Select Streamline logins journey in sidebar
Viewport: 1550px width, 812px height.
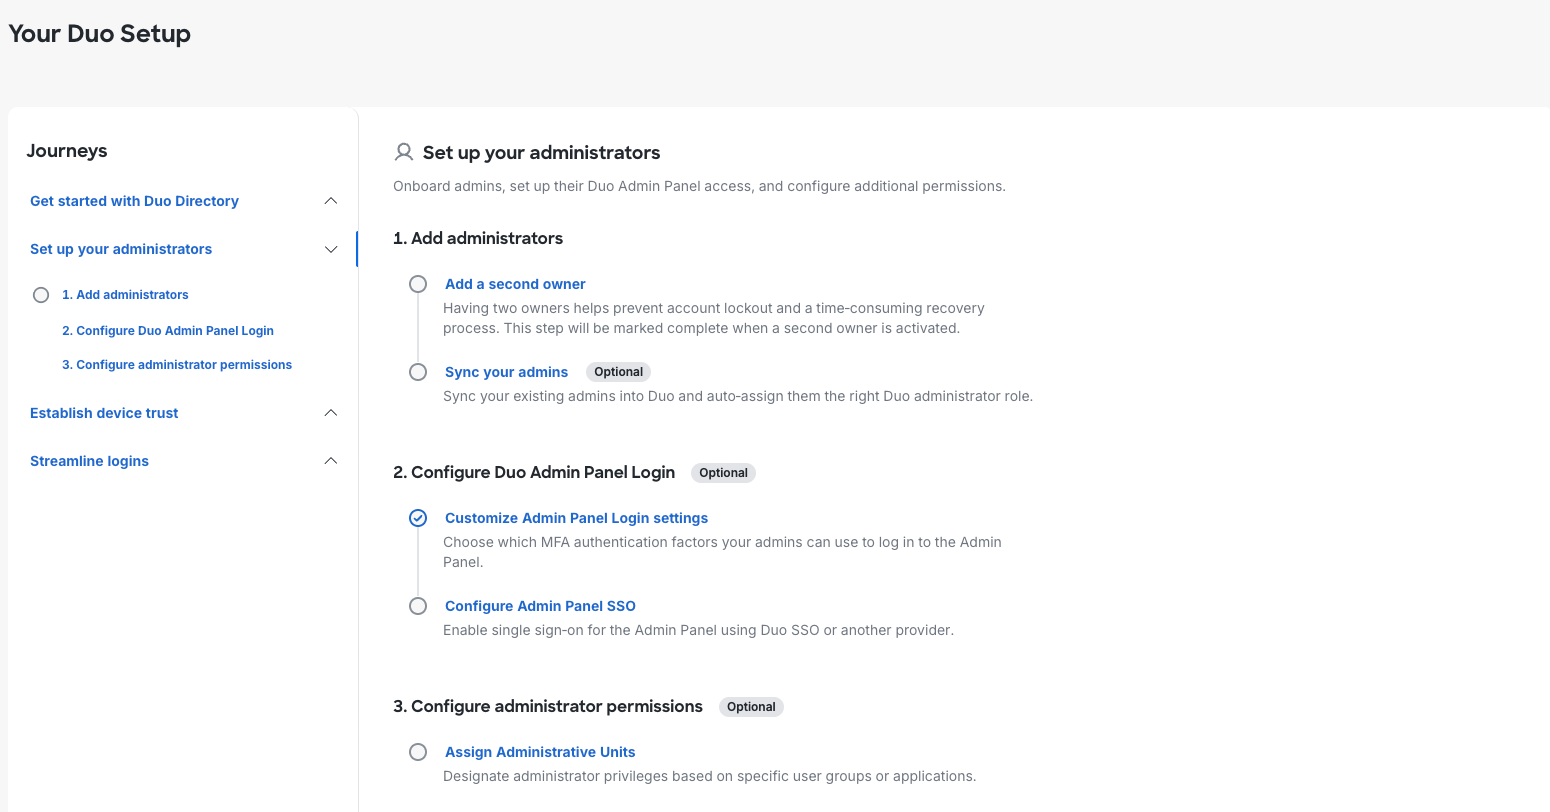(x=89, y=461)
